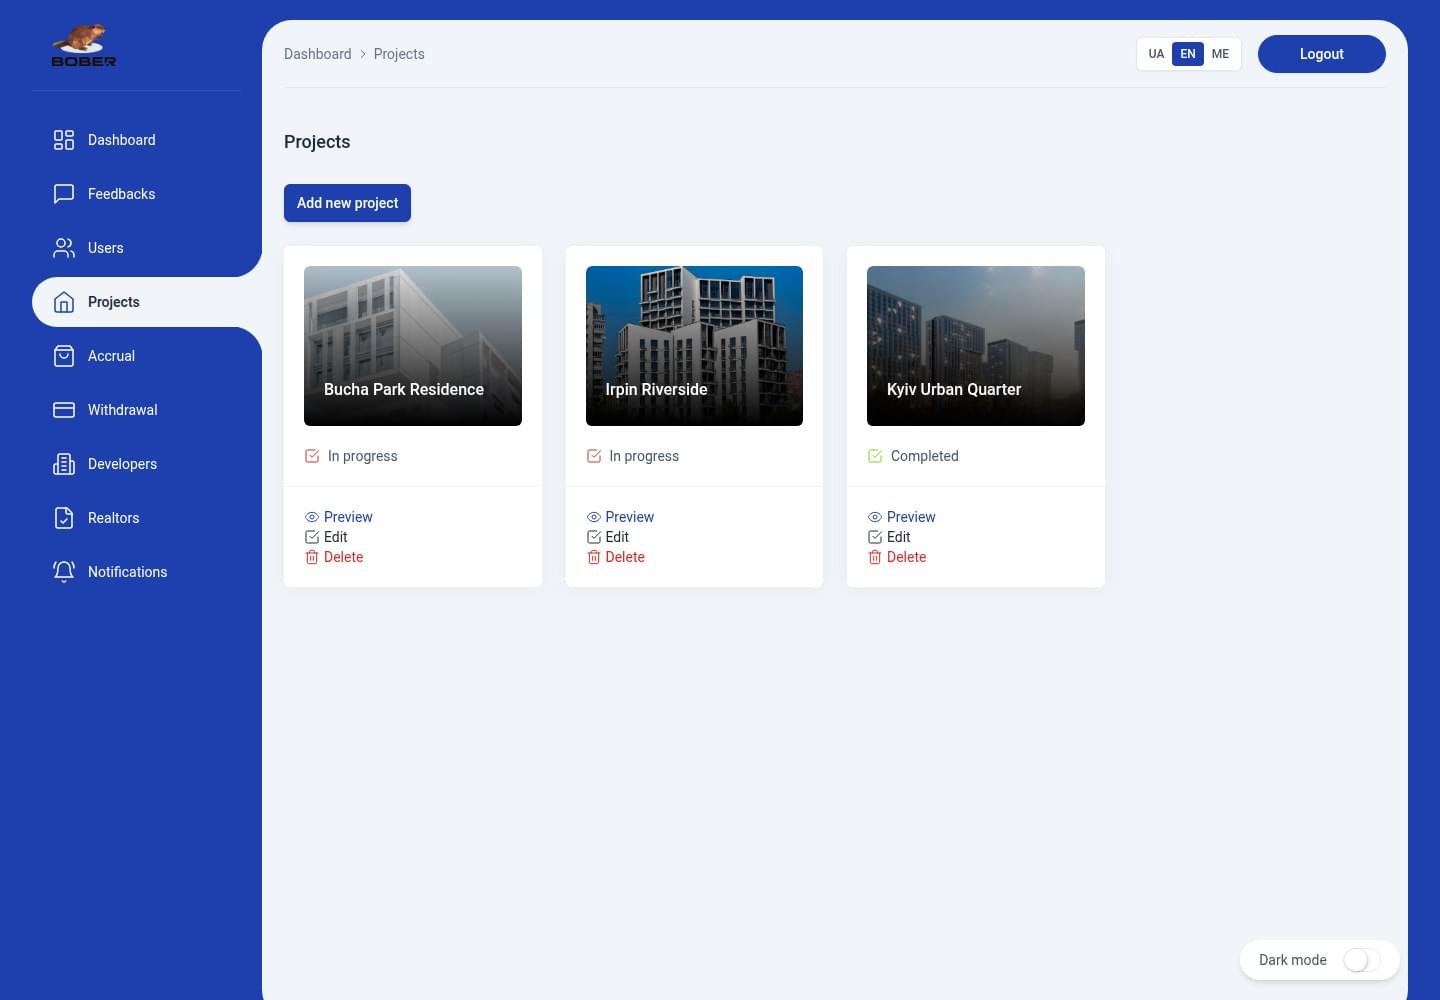Click 'In progress' under Irpin Riverside
1440x1000 pixels.
pyautogui.click(x=644, y=456)
